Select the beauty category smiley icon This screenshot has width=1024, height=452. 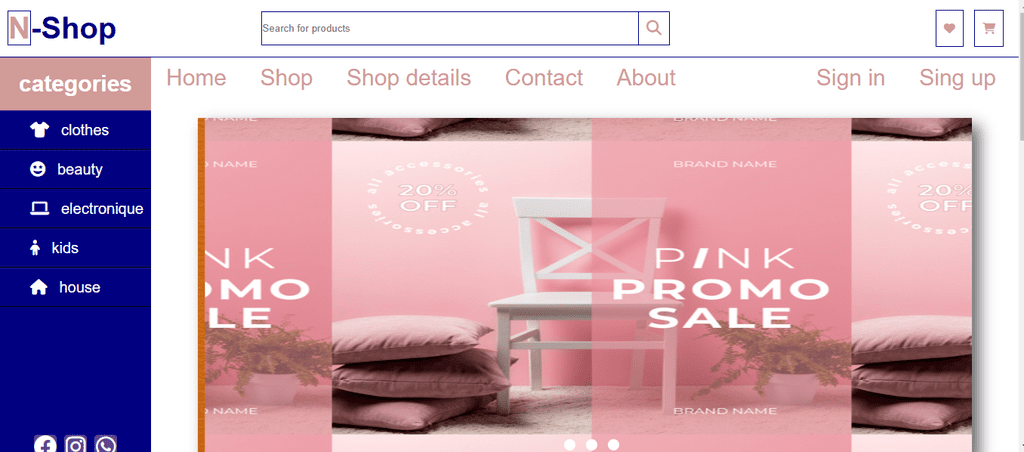pos(39,169)
